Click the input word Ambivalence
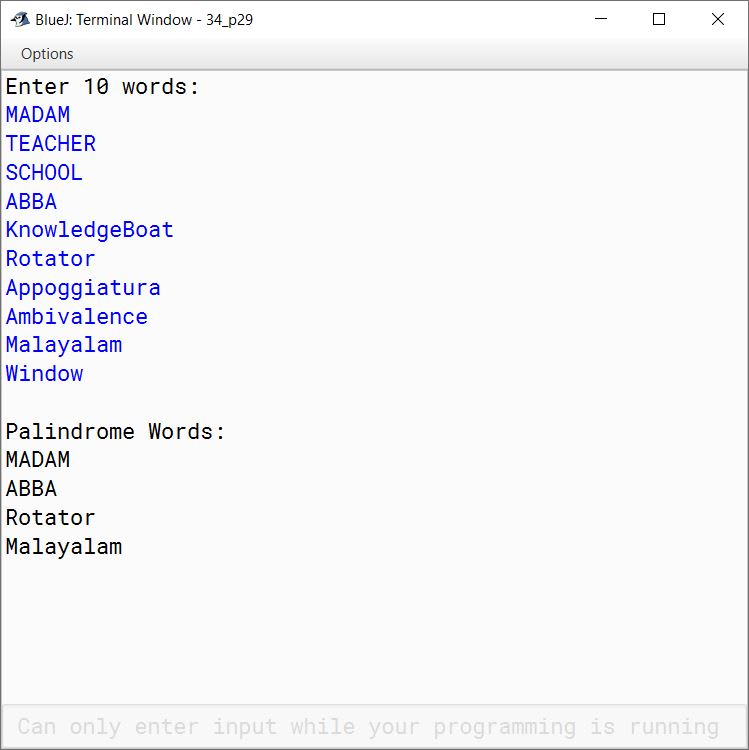The height and width of the screenshot is (750, 749). (77, 316)
